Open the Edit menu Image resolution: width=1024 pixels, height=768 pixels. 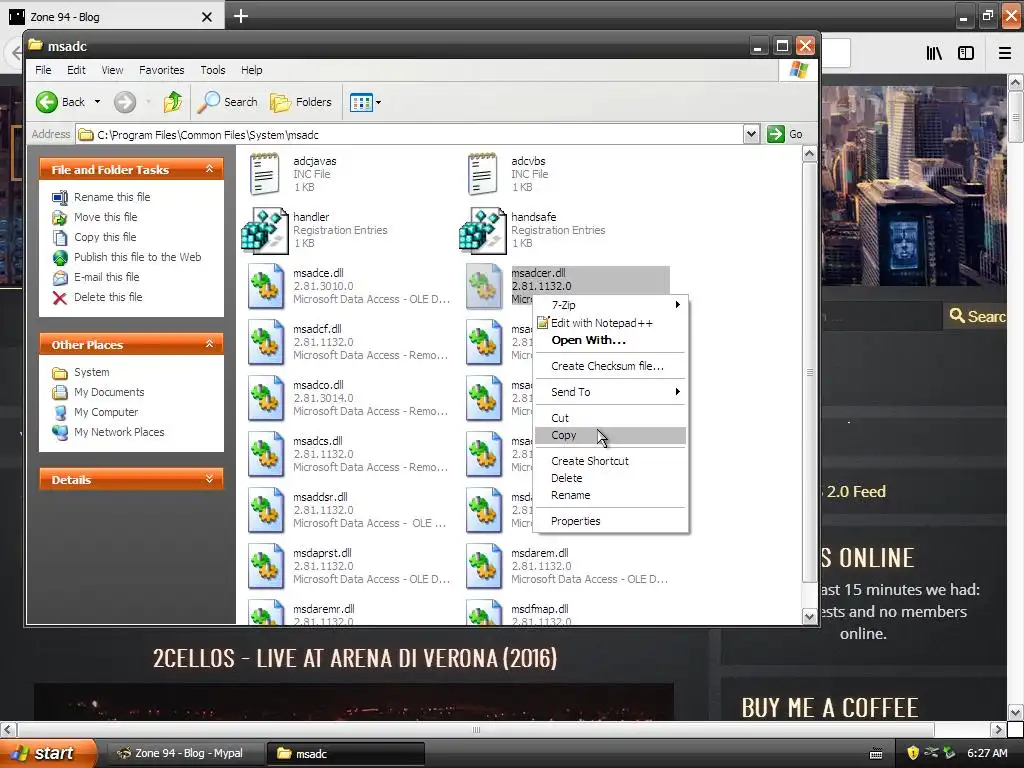tap(76, 70)
